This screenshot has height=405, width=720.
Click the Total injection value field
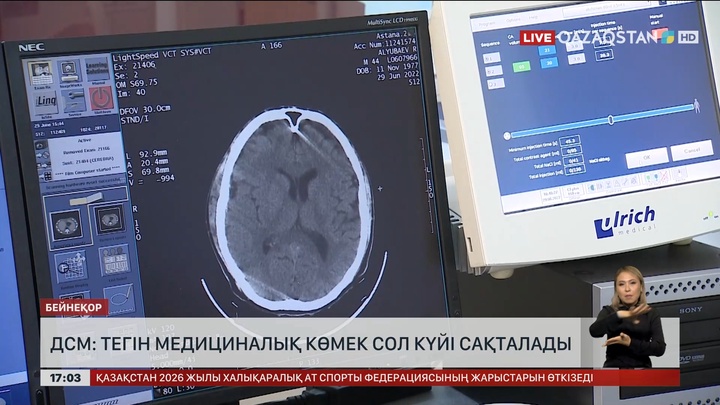pyautogui.click(x=574, y=170)
